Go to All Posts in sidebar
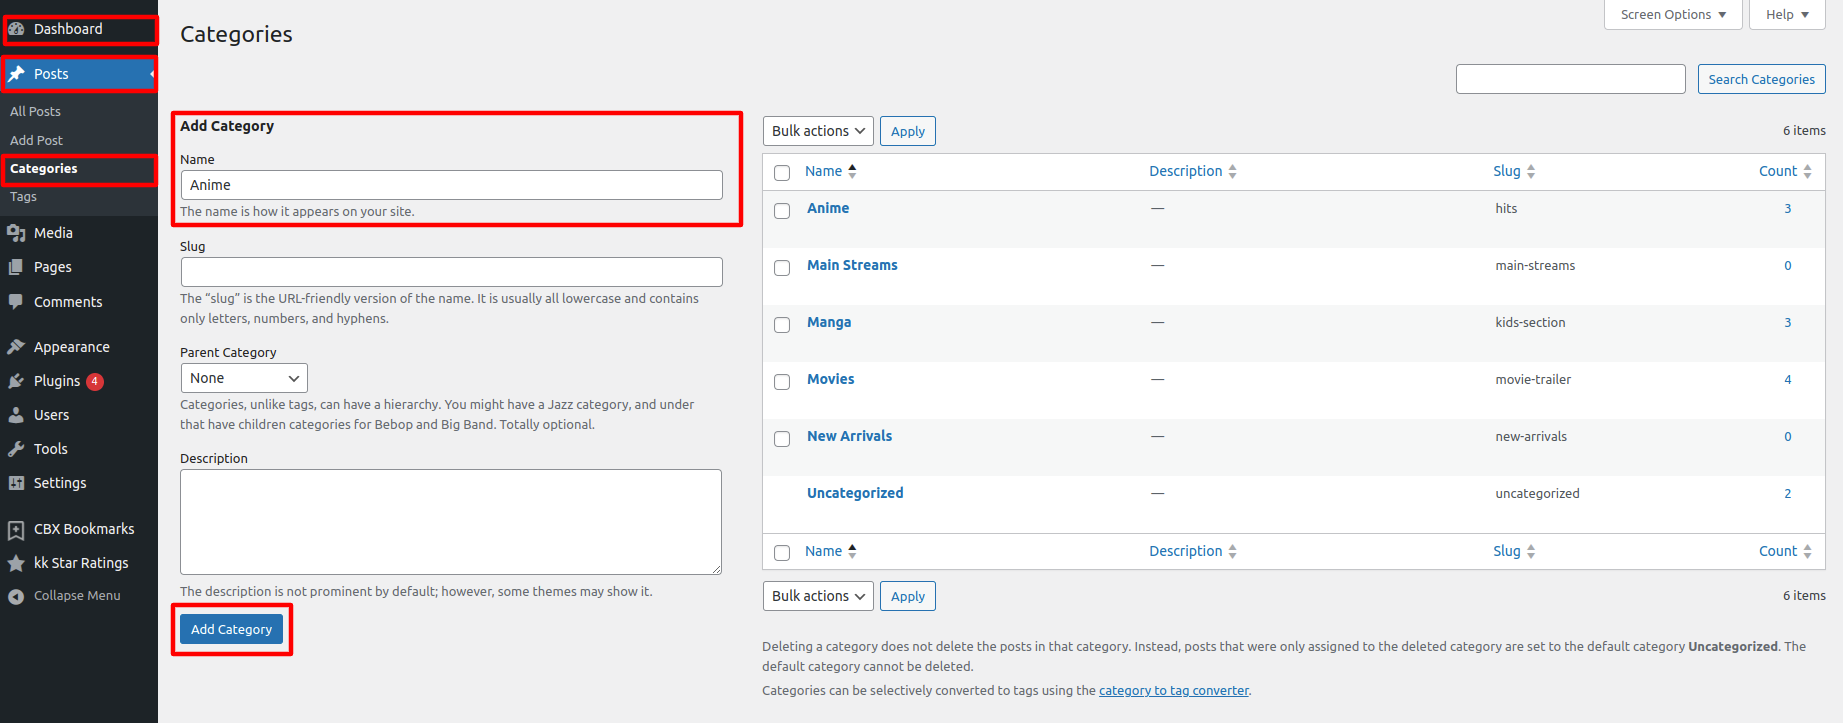Screen dimensions: 1843x723 tap(36, 112)
